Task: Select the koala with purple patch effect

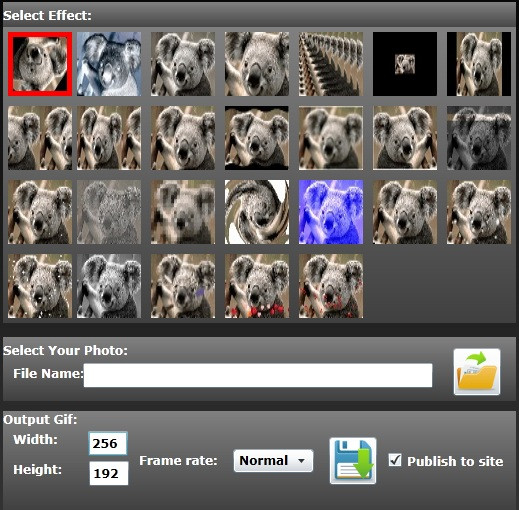Action: (183, 286)
